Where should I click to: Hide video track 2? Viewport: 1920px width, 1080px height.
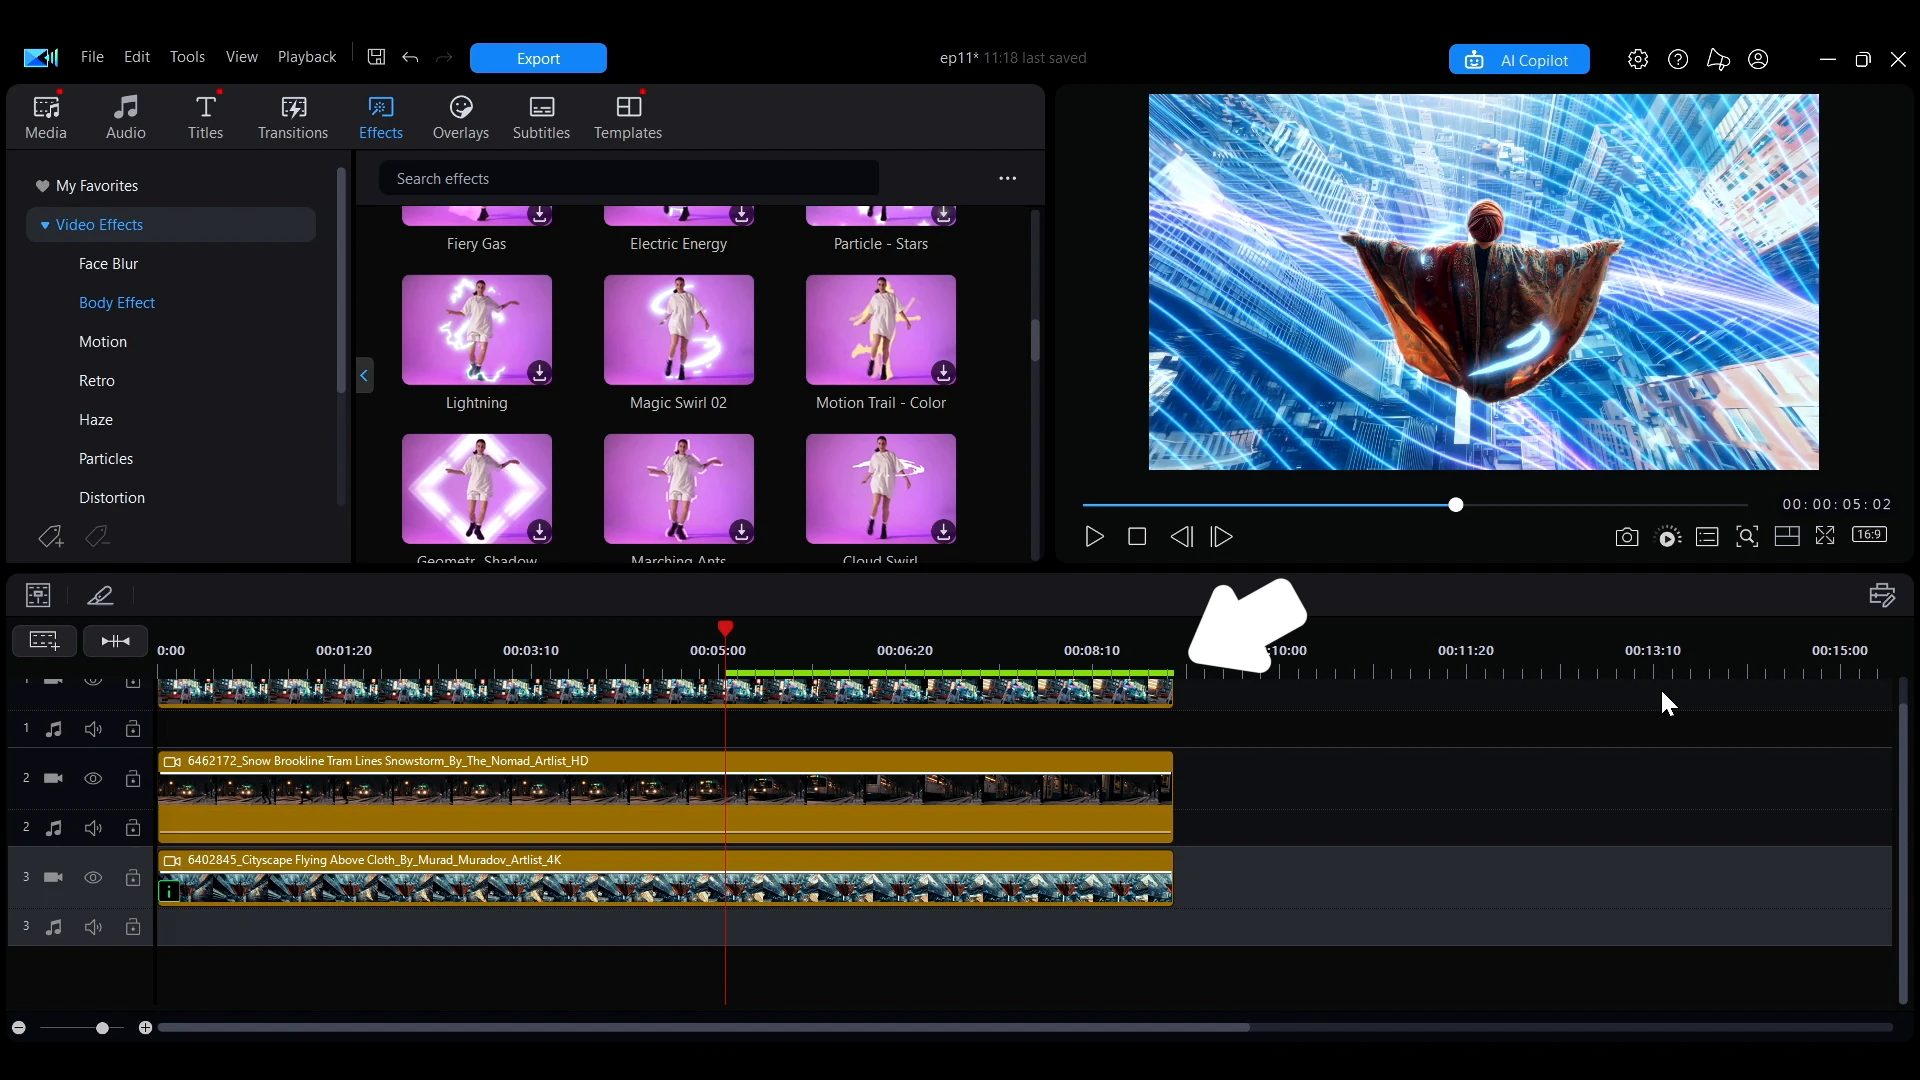tap(93, 779)
